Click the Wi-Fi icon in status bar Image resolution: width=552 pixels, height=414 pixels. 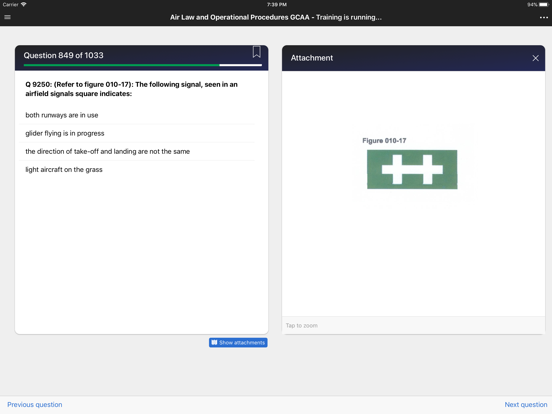click(24, 5)
